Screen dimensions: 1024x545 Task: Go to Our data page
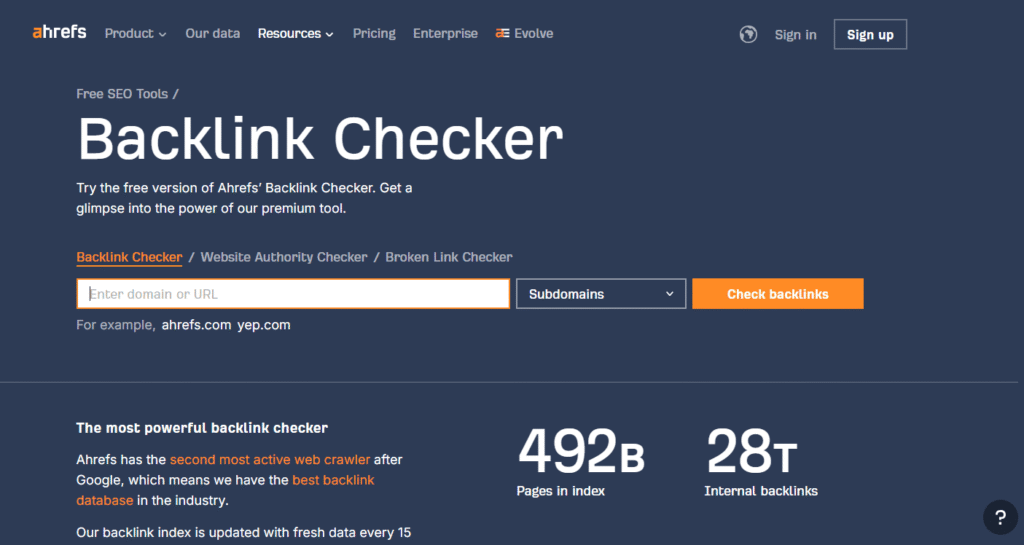[x=213, y=33]
